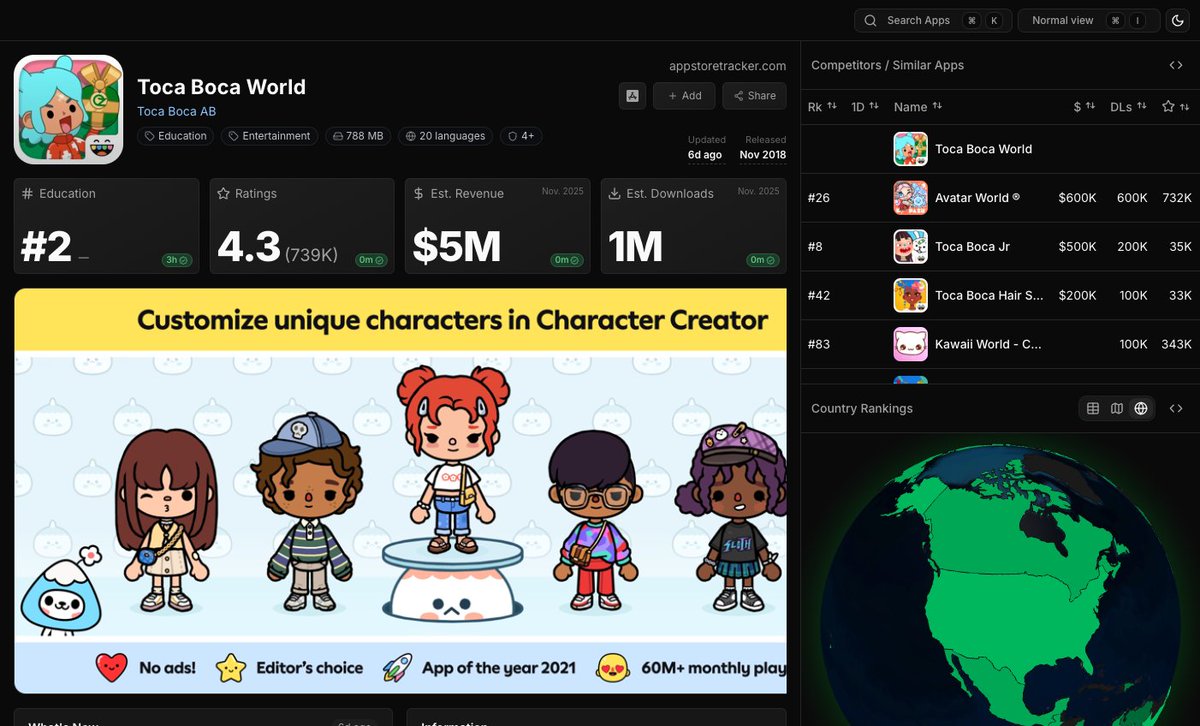Screen dimensions: 1200x726
Task: Sort competitors using the Rk column sort arrows
Action: 834,106
